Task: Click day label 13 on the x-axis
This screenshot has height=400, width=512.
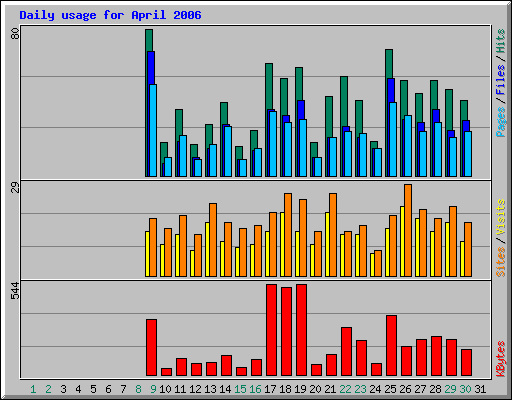Action: (x=210, y=389)
